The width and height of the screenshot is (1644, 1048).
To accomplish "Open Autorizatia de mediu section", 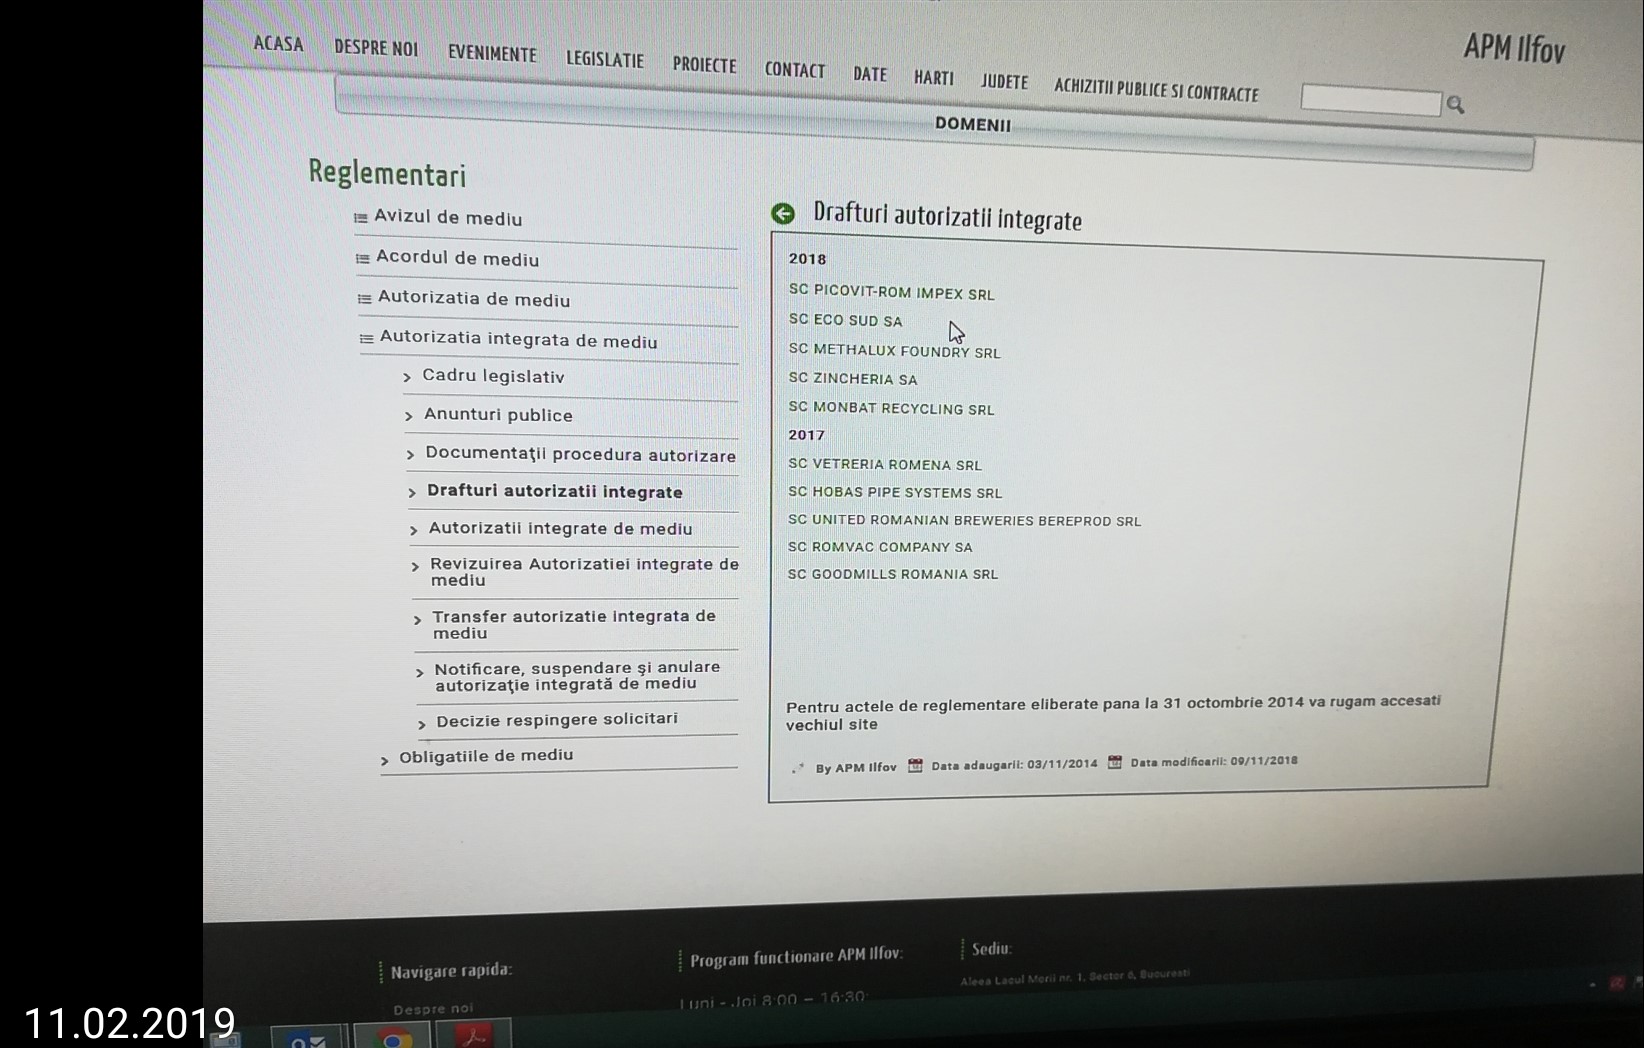I will pos(474,299).
